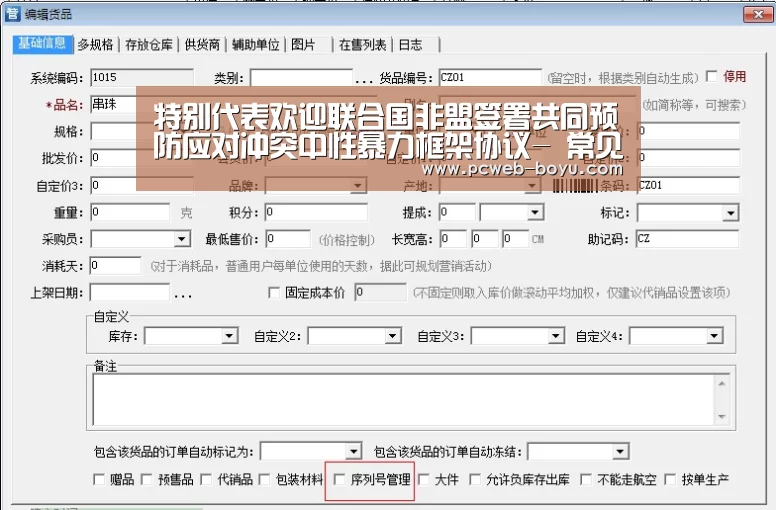Click the 积分 input field
This screenshot has width=776, height=510.
(316, 213)
